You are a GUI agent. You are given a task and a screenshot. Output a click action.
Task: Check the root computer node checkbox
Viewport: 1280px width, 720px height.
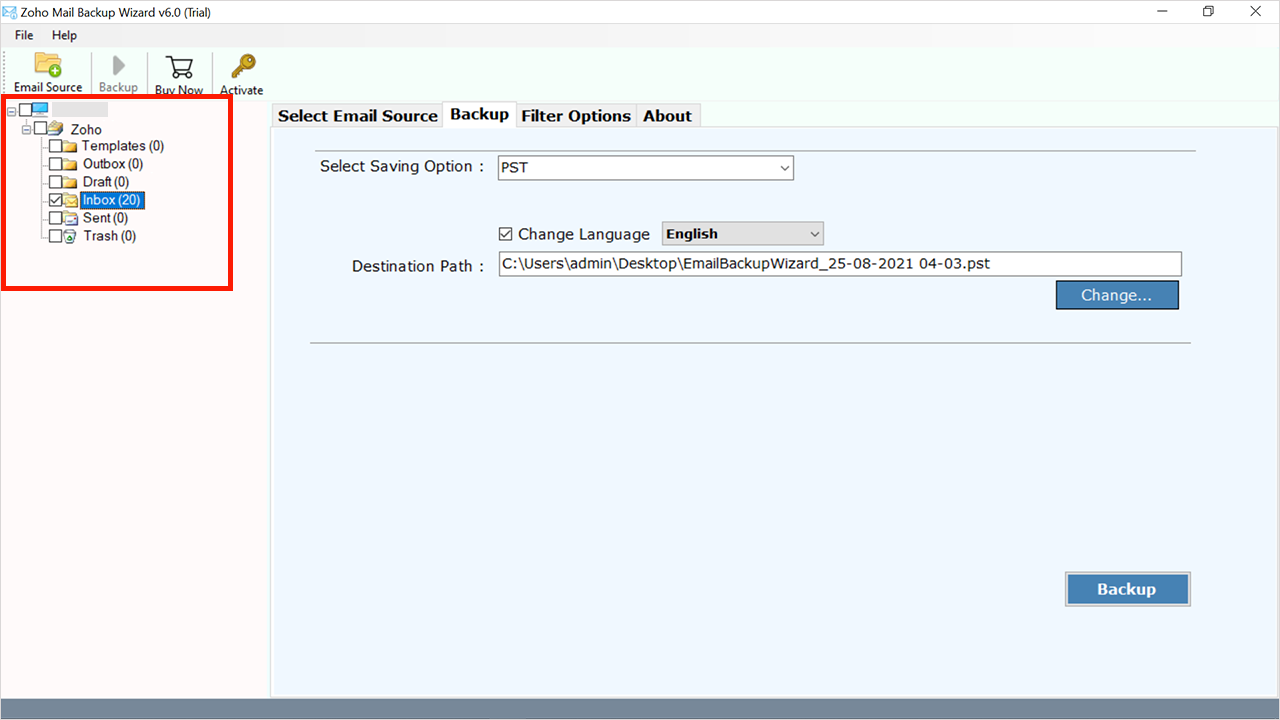coord(26,109)
